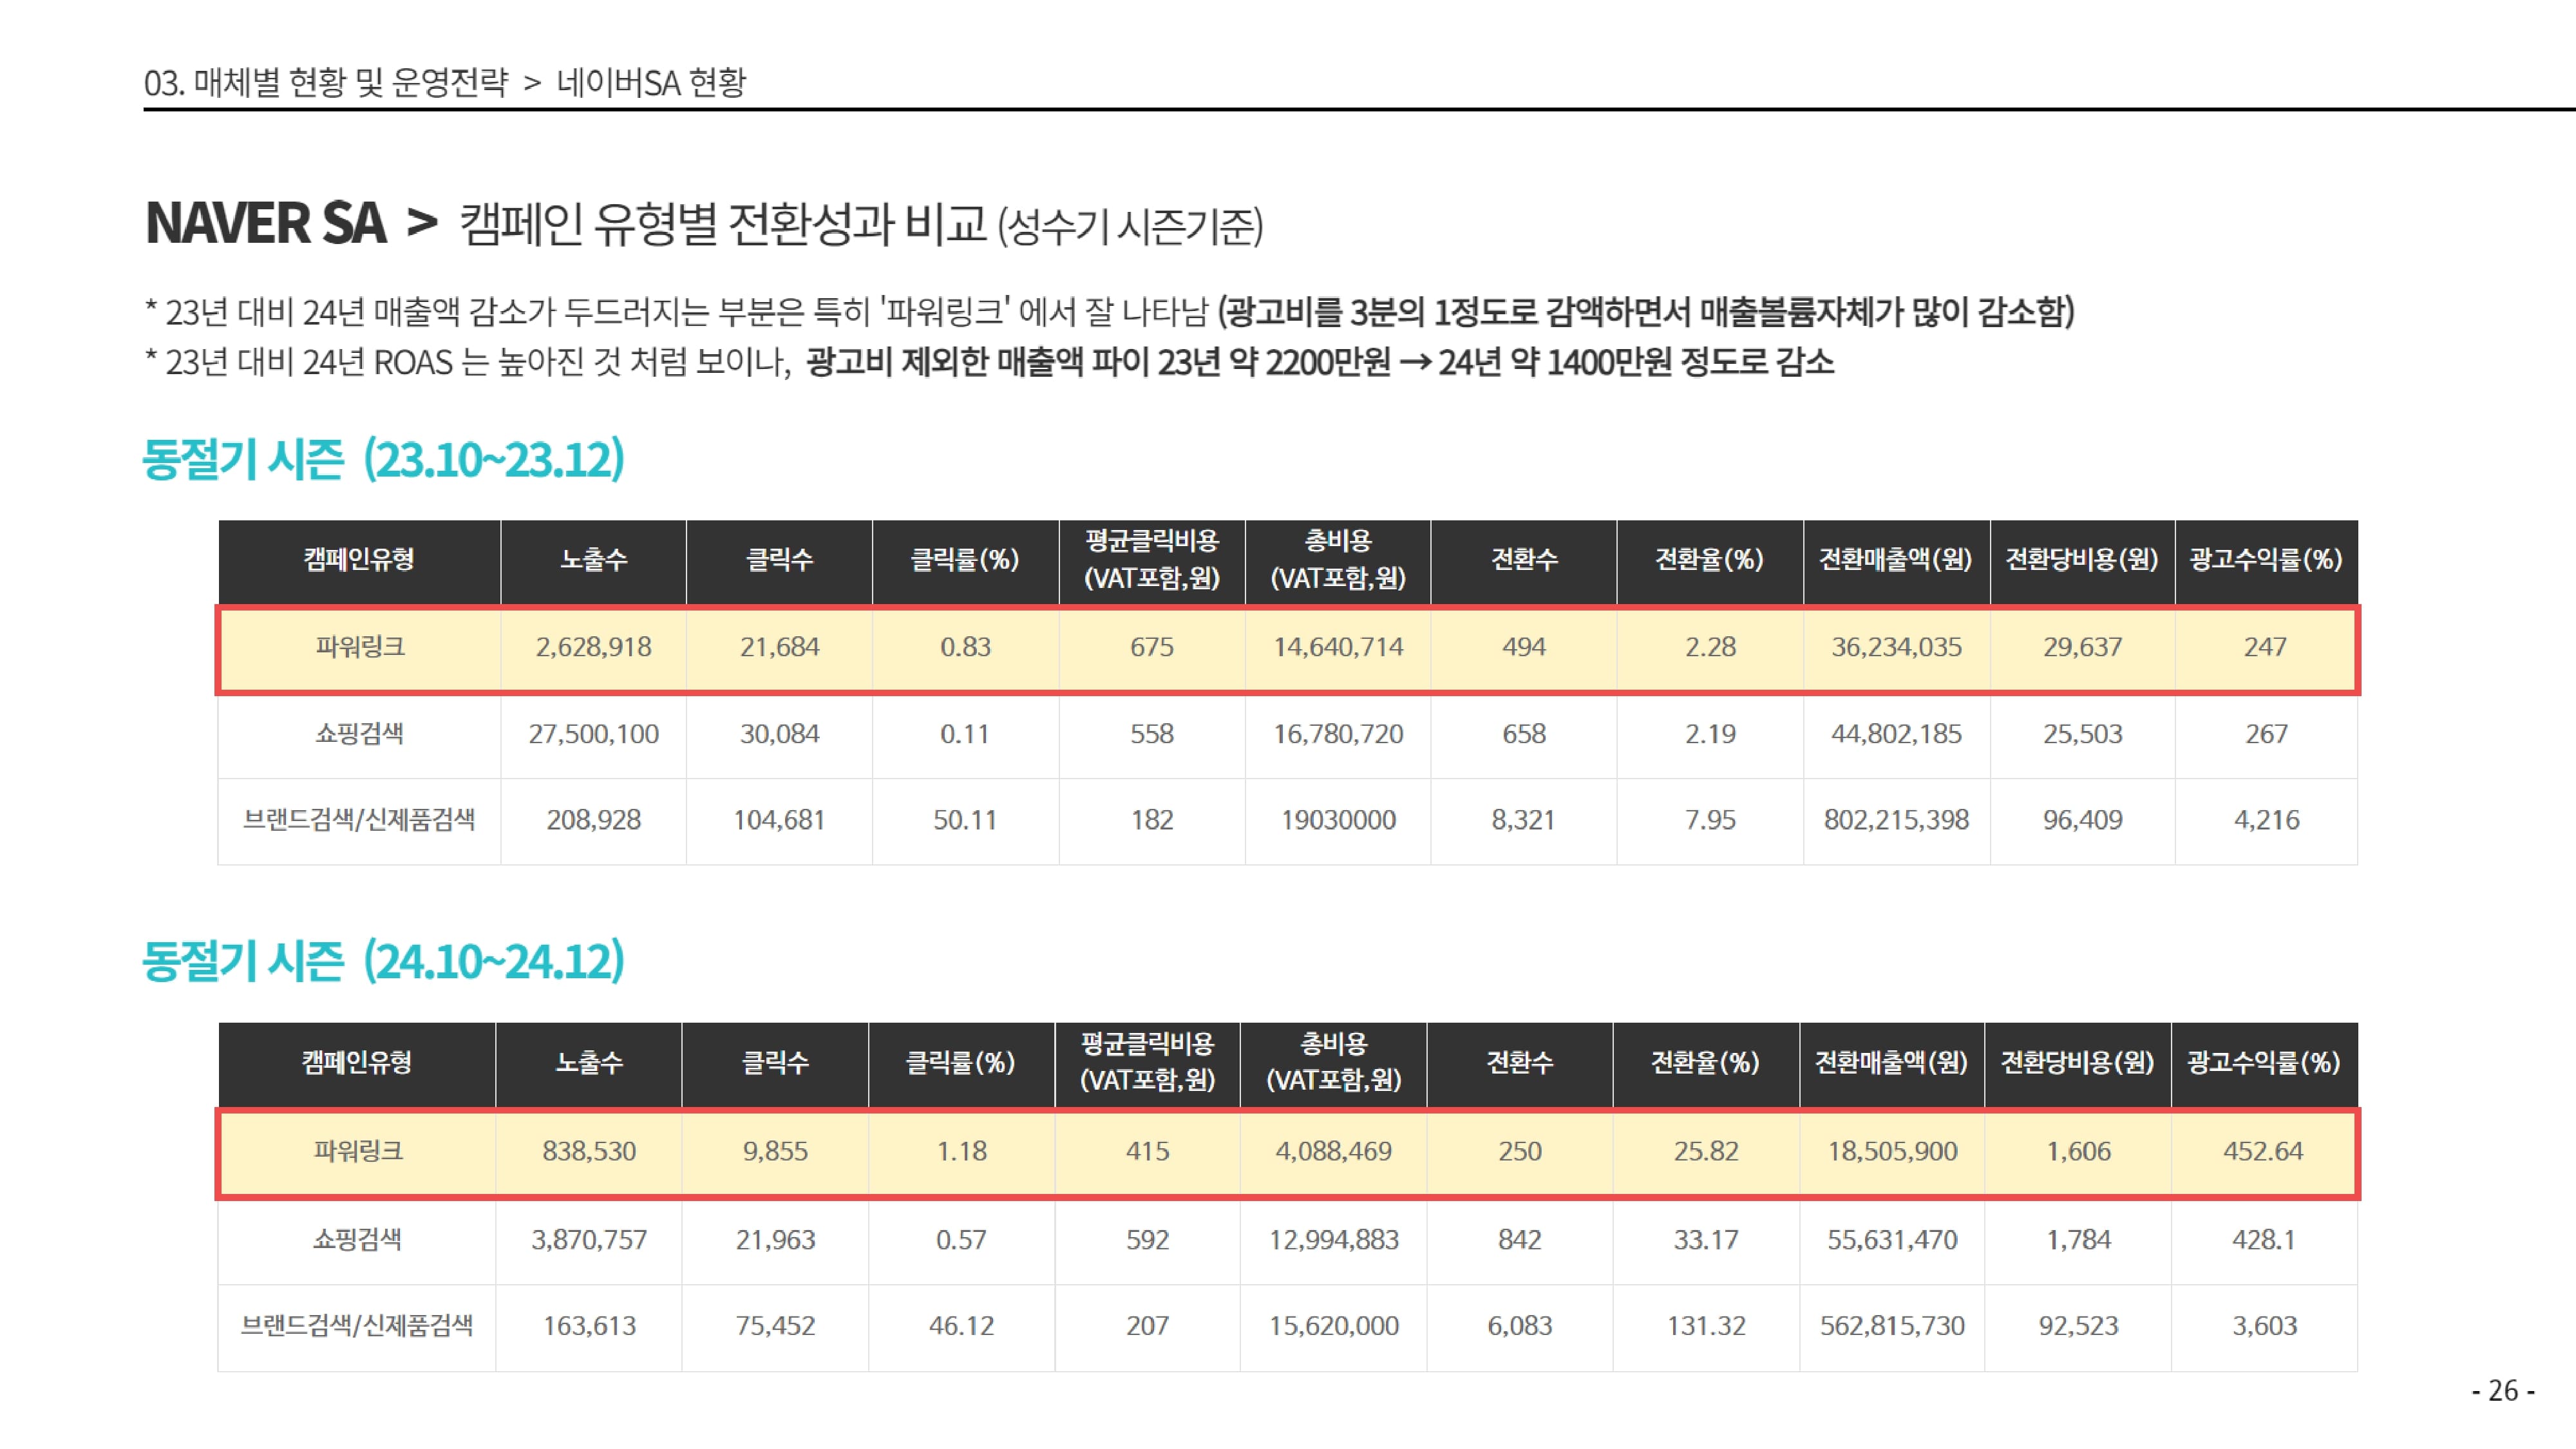The width and height of the screenshot is (2576, 1449).
Task: Click the cell value '75,452'
Action: tap(776, 1326)
